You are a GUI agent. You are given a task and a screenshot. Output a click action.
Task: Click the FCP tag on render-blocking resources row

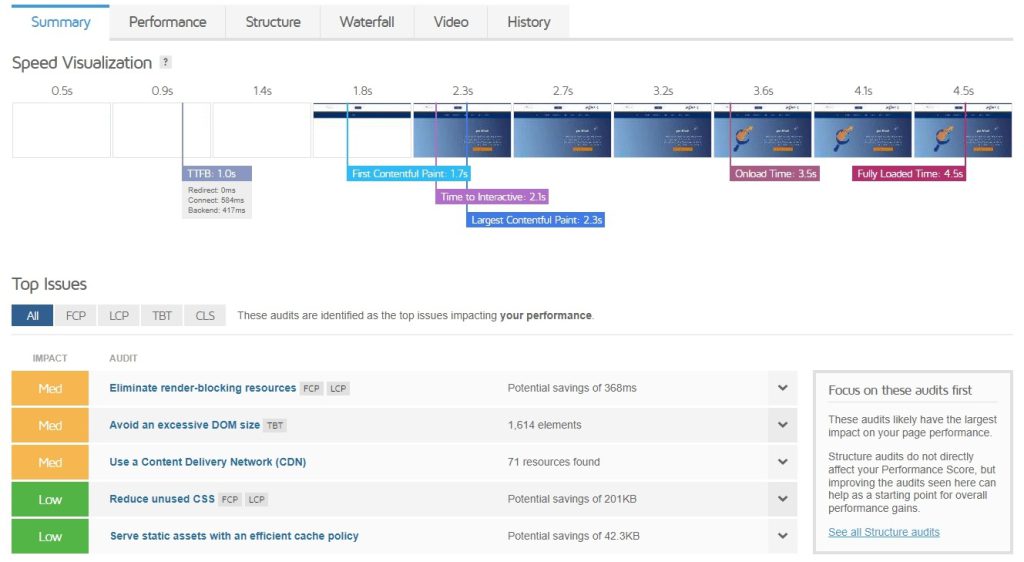312,388
